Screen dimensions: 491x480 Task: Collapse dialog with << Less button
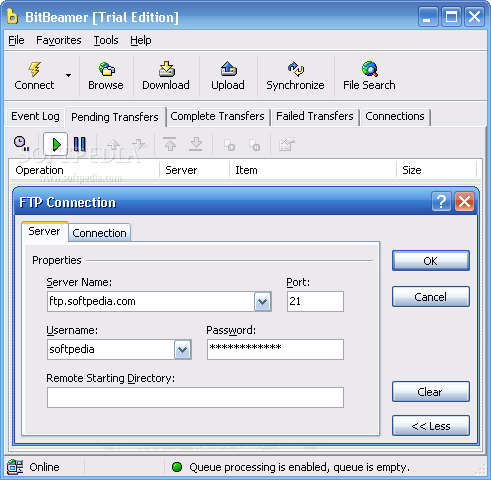click(x=431, y=426)
